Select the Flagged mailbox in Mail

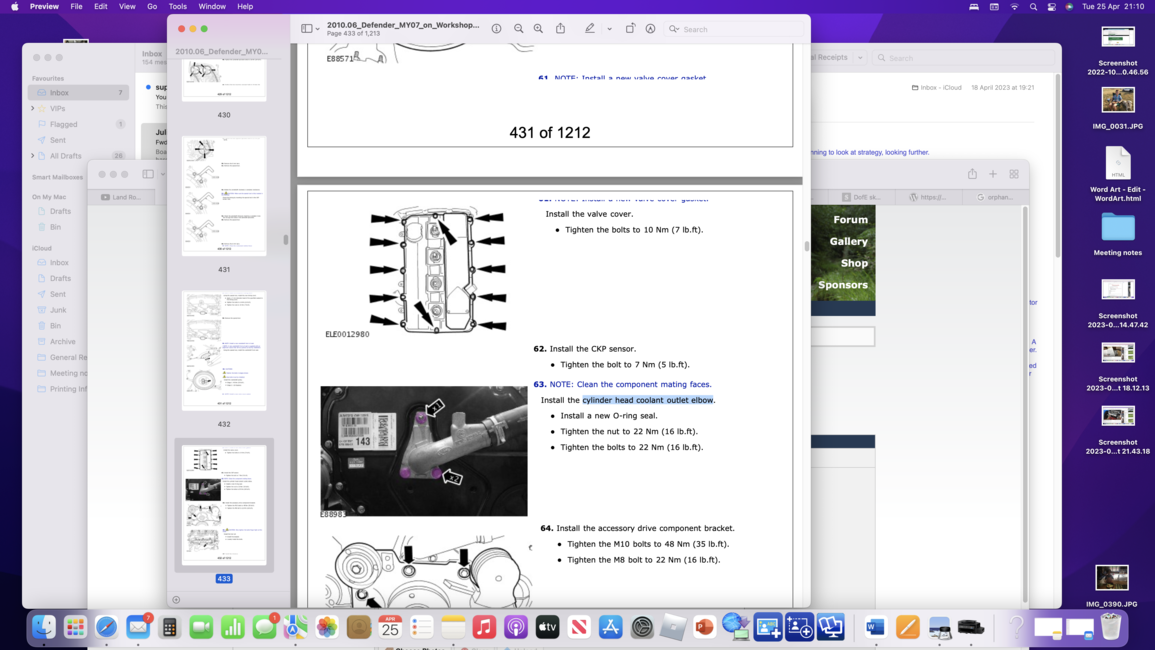[x=78, y=125]
